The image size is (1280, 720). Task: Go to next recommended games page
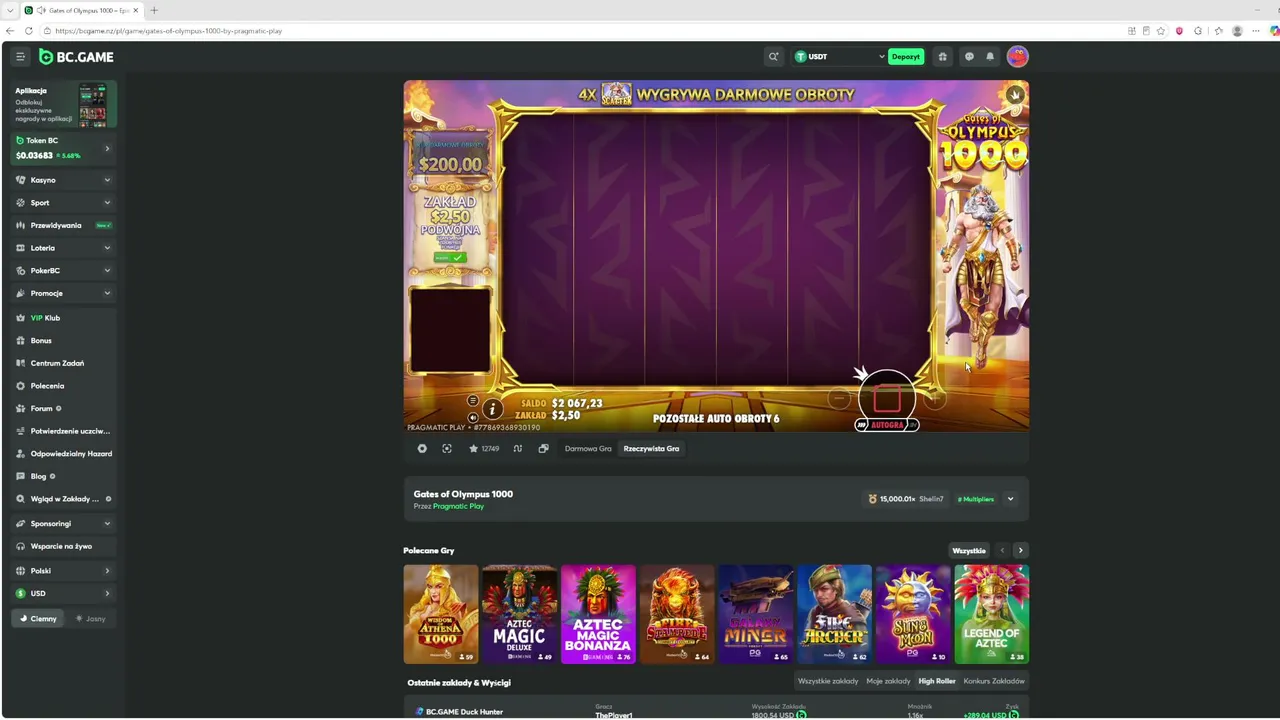coord(1020,551)
